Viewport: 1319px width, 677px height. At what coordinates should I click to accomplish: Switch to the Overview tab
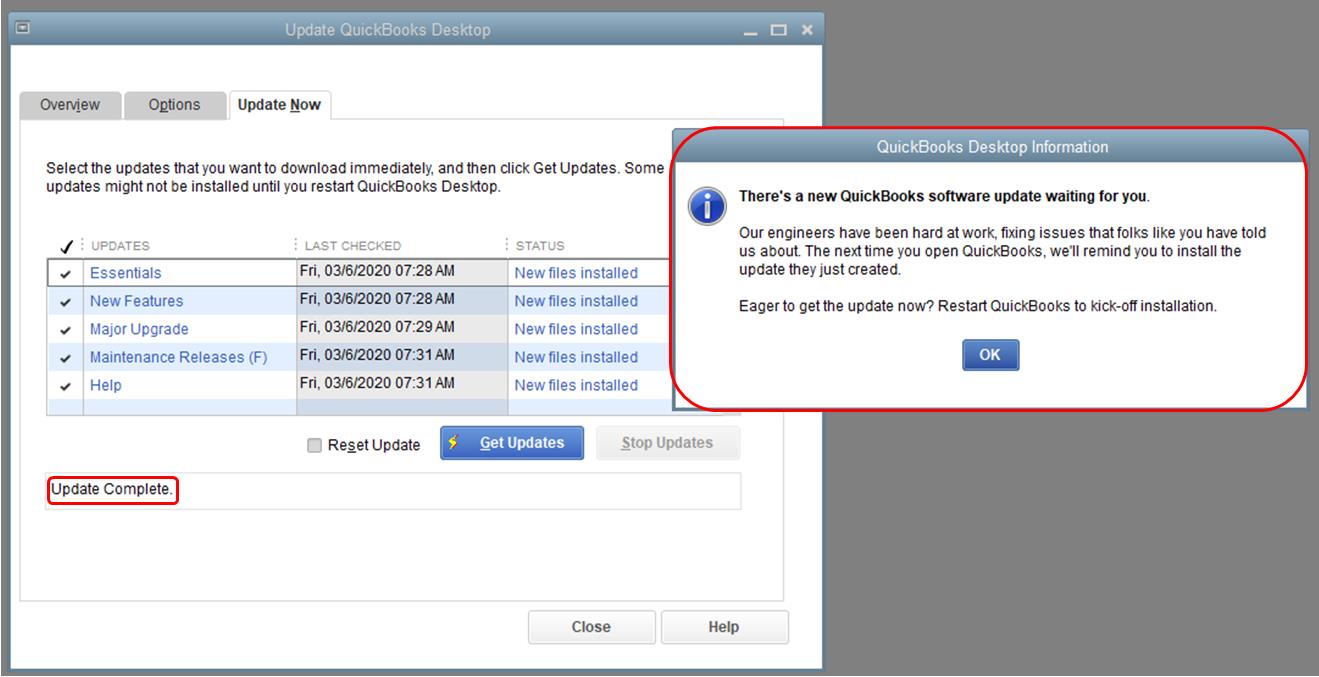coord(70,105)
